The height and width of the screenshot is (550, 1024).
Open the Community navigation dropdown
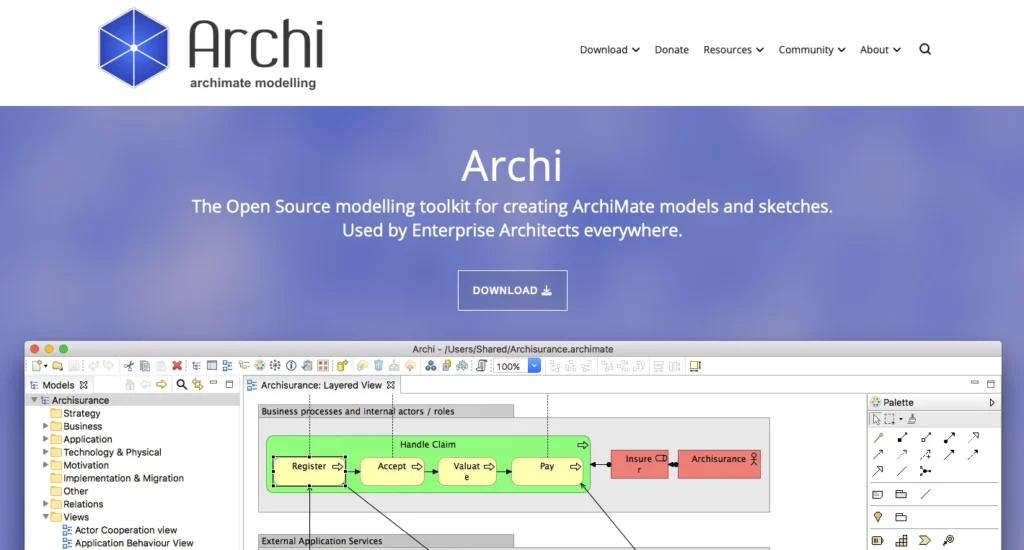coord(812,50)
